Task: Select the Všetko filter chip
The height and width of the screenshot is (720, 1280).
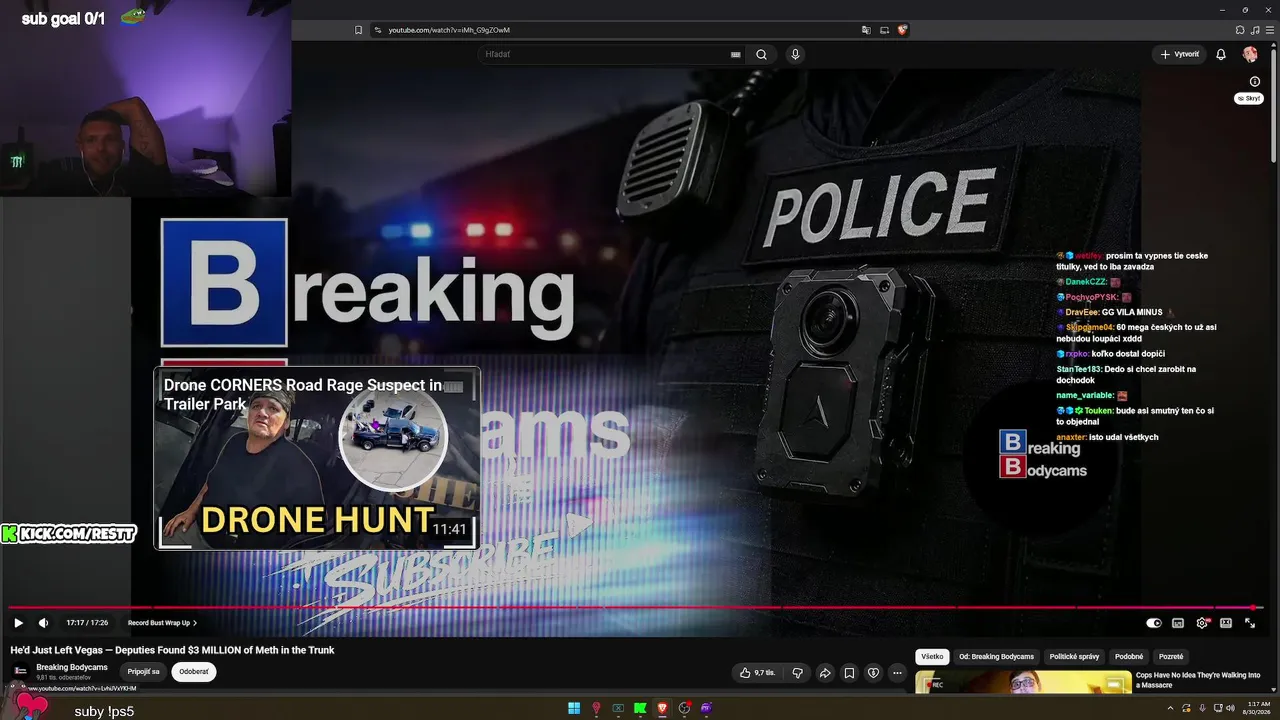Action: (x=932, y=657)
